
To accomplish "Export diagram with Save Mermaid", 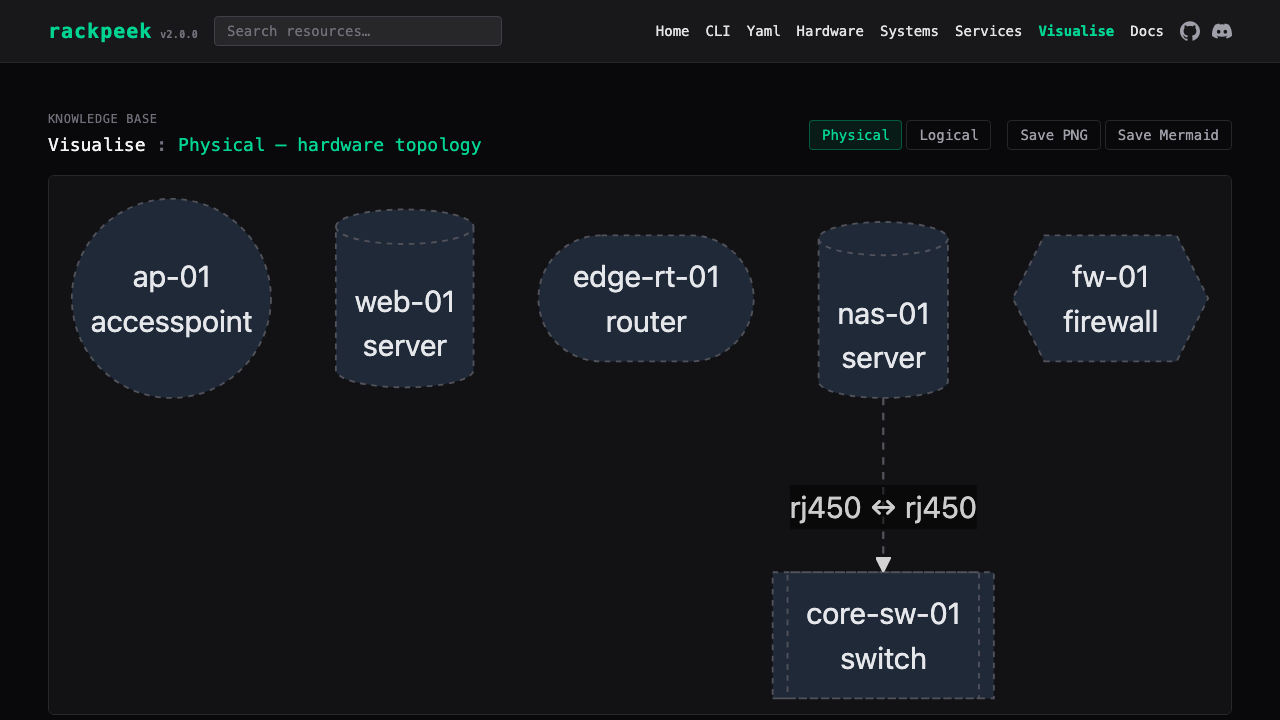I will 1168,135.
